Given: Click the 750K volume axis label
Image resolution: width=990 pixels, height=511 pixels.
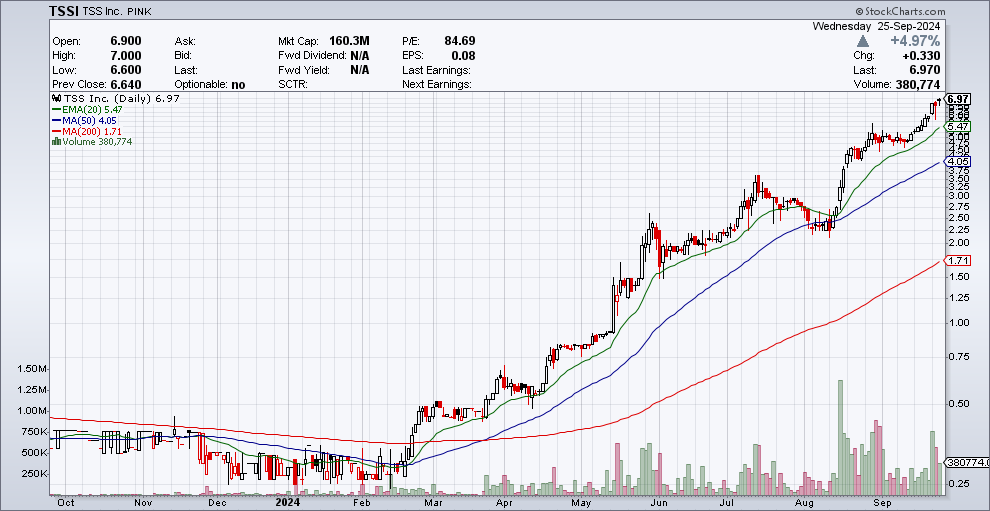Looking at the screenshot, I should 35,432.
